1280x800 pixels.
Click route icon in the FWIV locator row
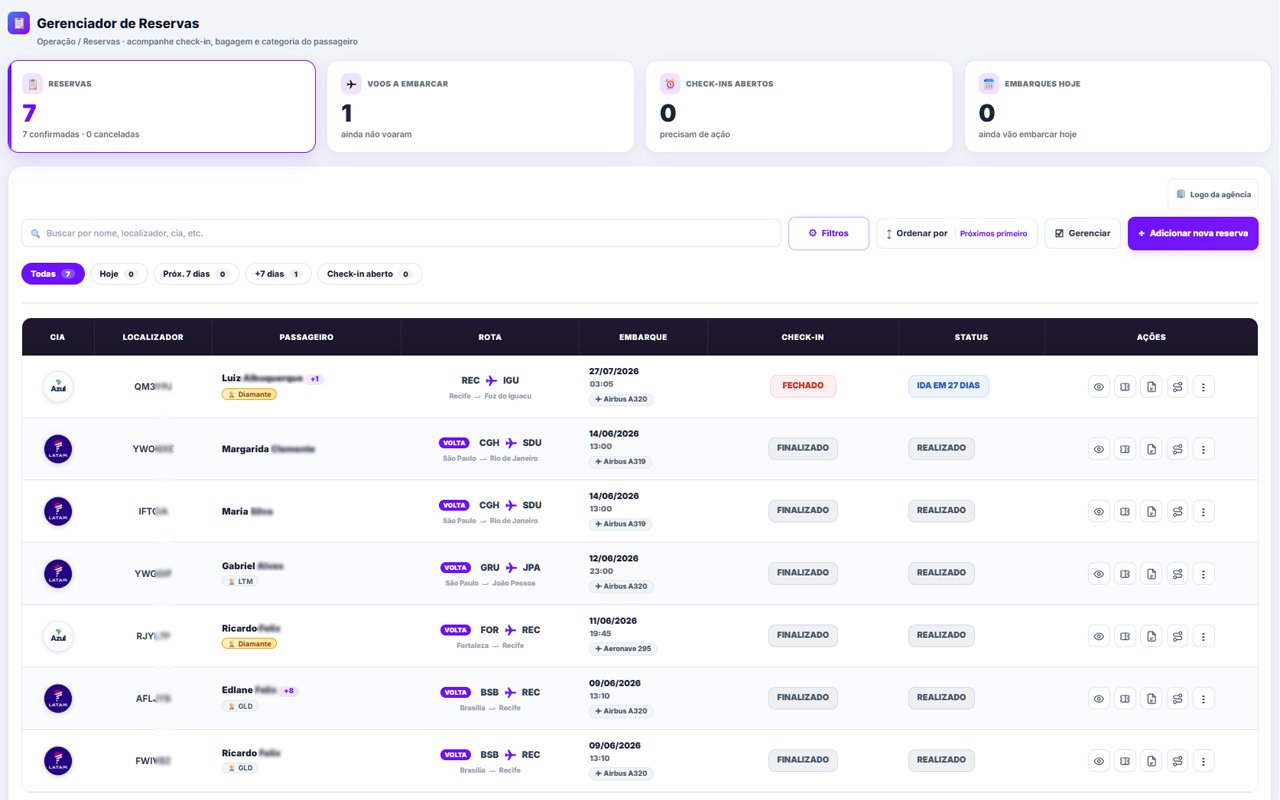click(x=1178, y=761)
